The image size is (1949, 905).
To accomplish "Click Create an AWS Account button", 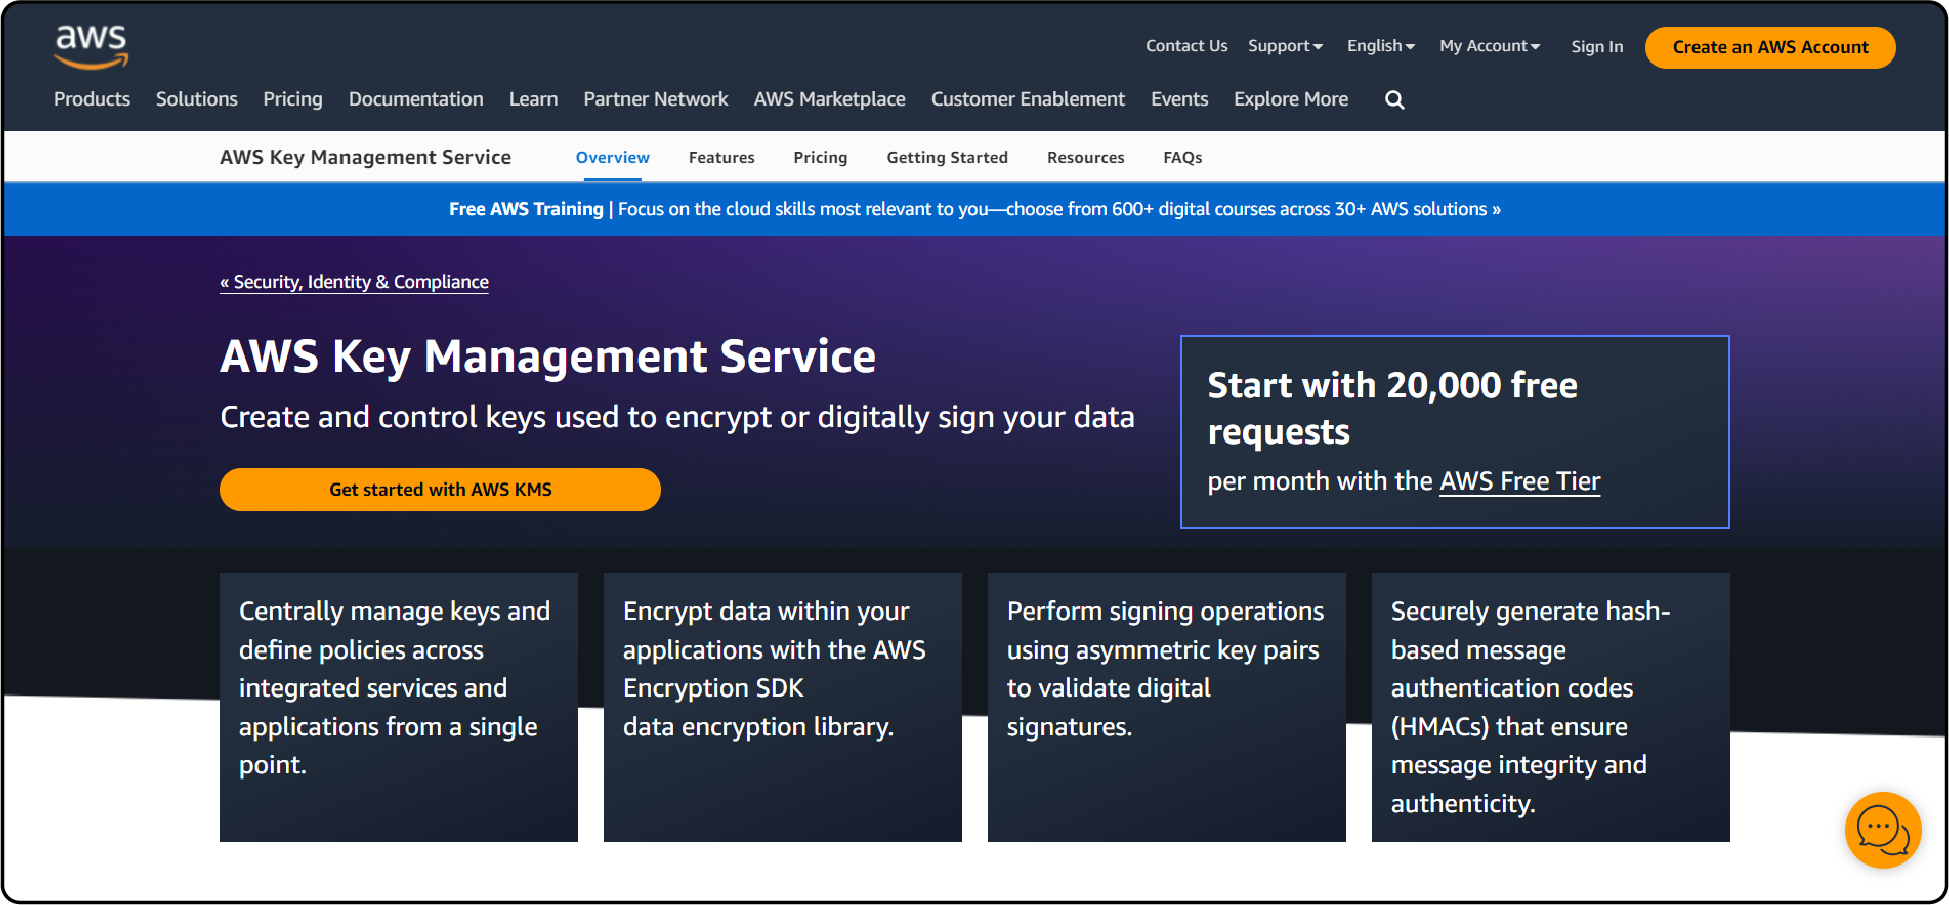I will click(x=1770, y=48).
